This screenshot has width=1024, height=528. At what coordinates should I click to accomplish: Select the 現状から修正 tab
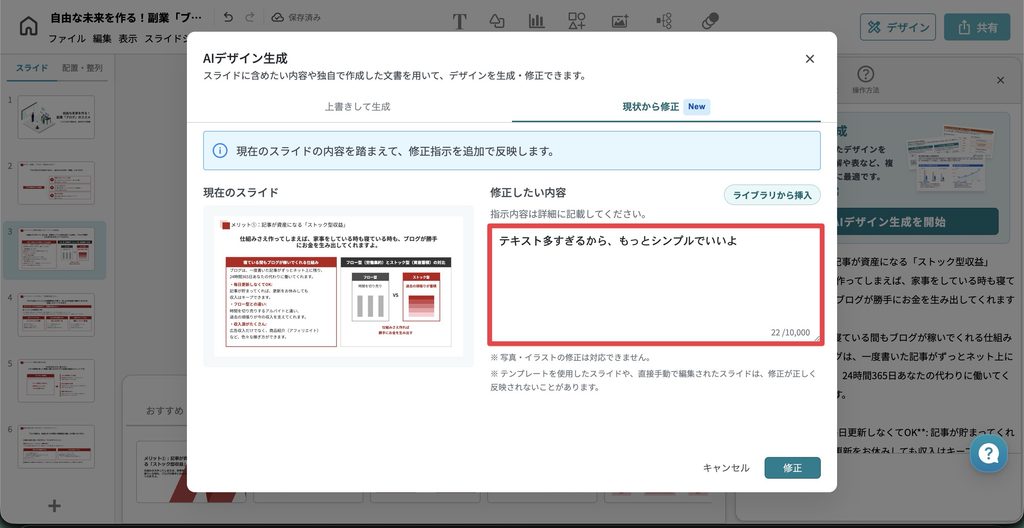click(x=666, y=107)
